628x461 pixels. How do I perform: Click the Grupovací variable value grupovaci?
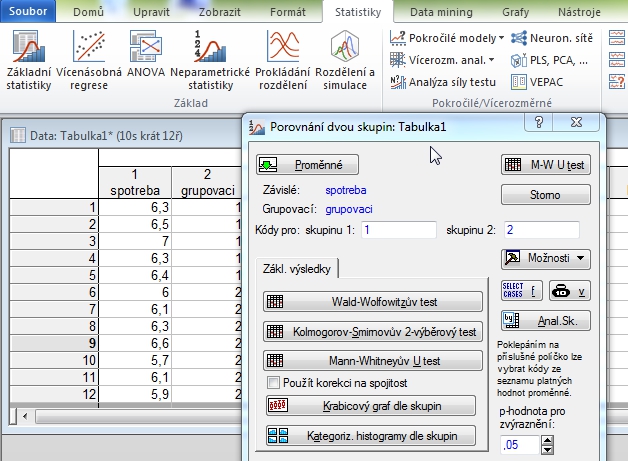point(349,209)
